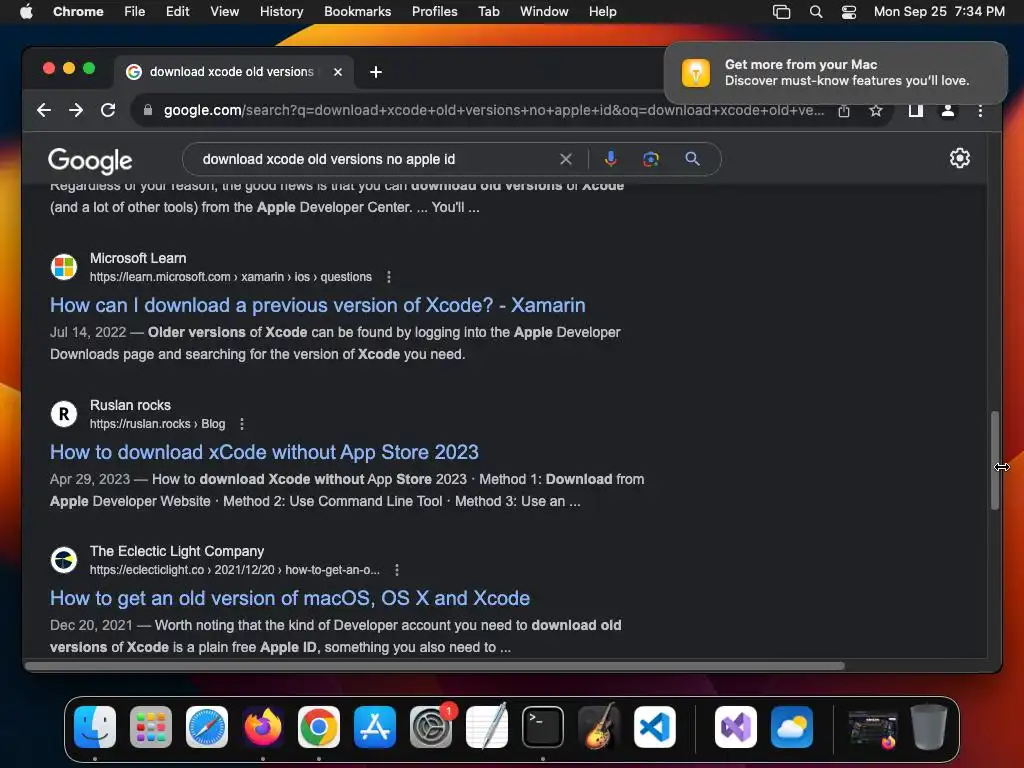This screenshot has height=768, width=1024.
Task: Click the vertical page scrollbar thumb
Action: coord(995,460)
